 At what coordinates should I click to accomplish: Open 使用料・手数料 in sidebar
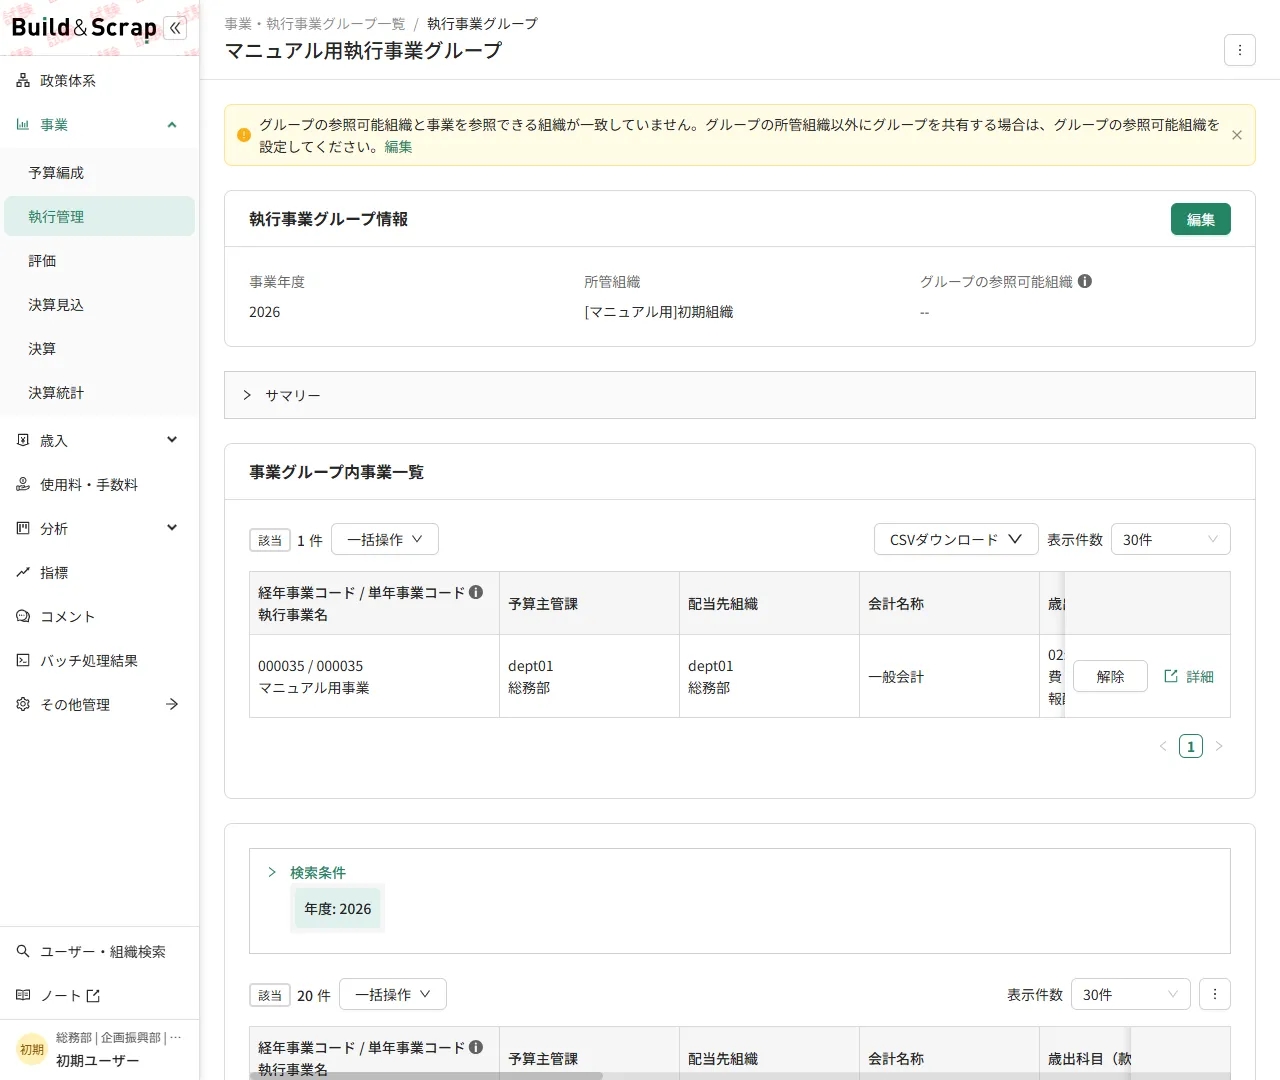99,484
